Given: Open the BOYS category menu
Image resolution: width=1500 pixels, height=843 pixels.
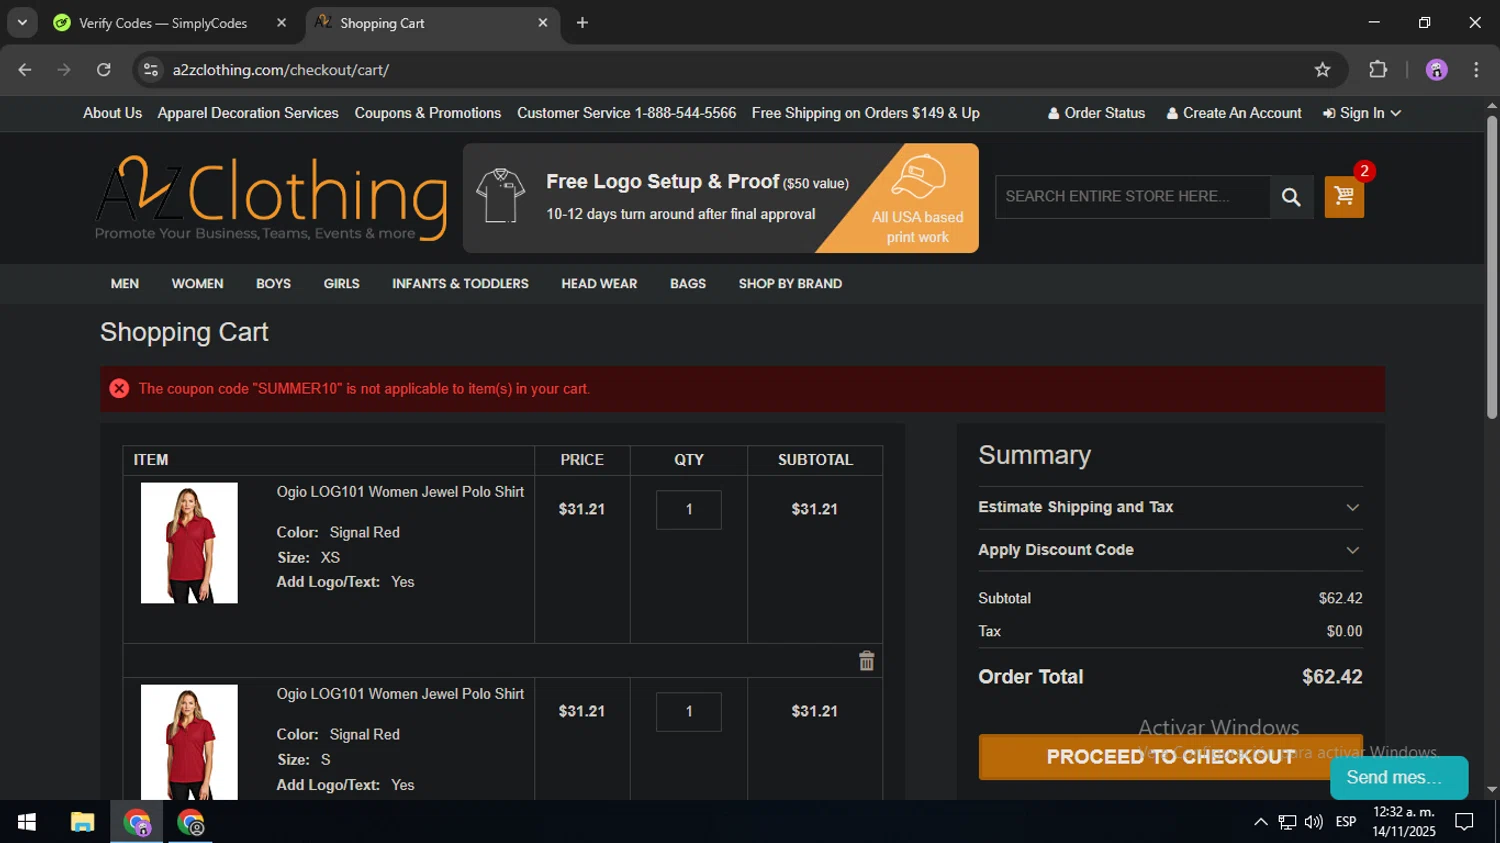Looking at the screenshot, I should tap(273, 284).
